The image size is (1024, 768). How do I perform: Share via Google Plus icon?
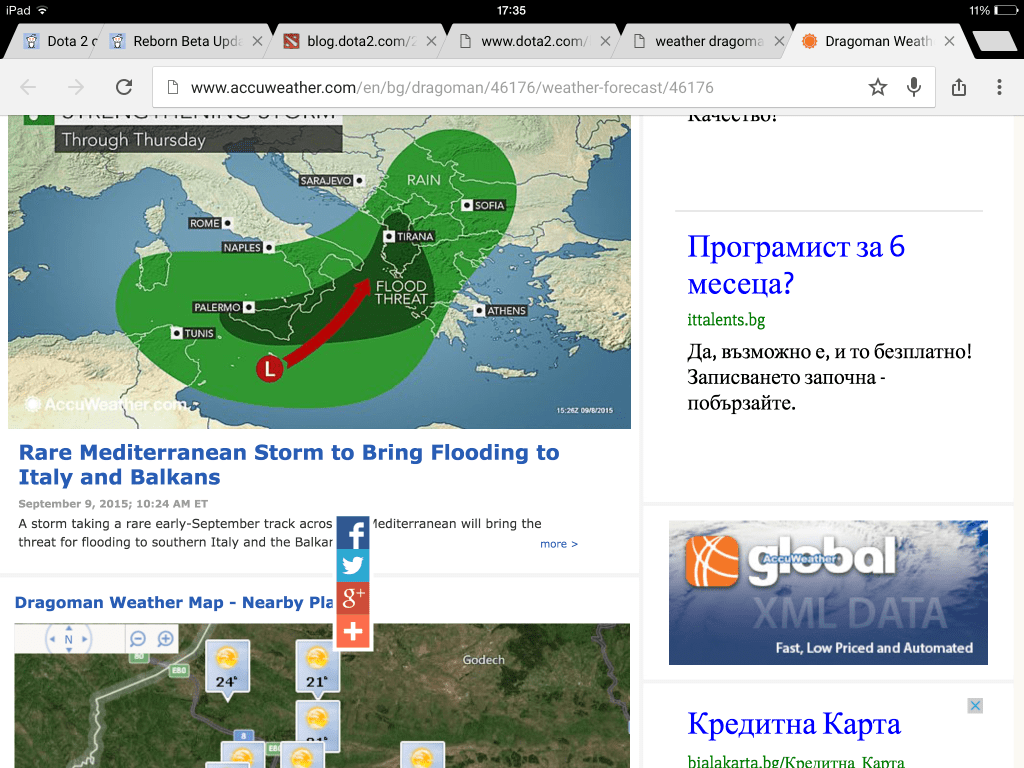point(353,599)
